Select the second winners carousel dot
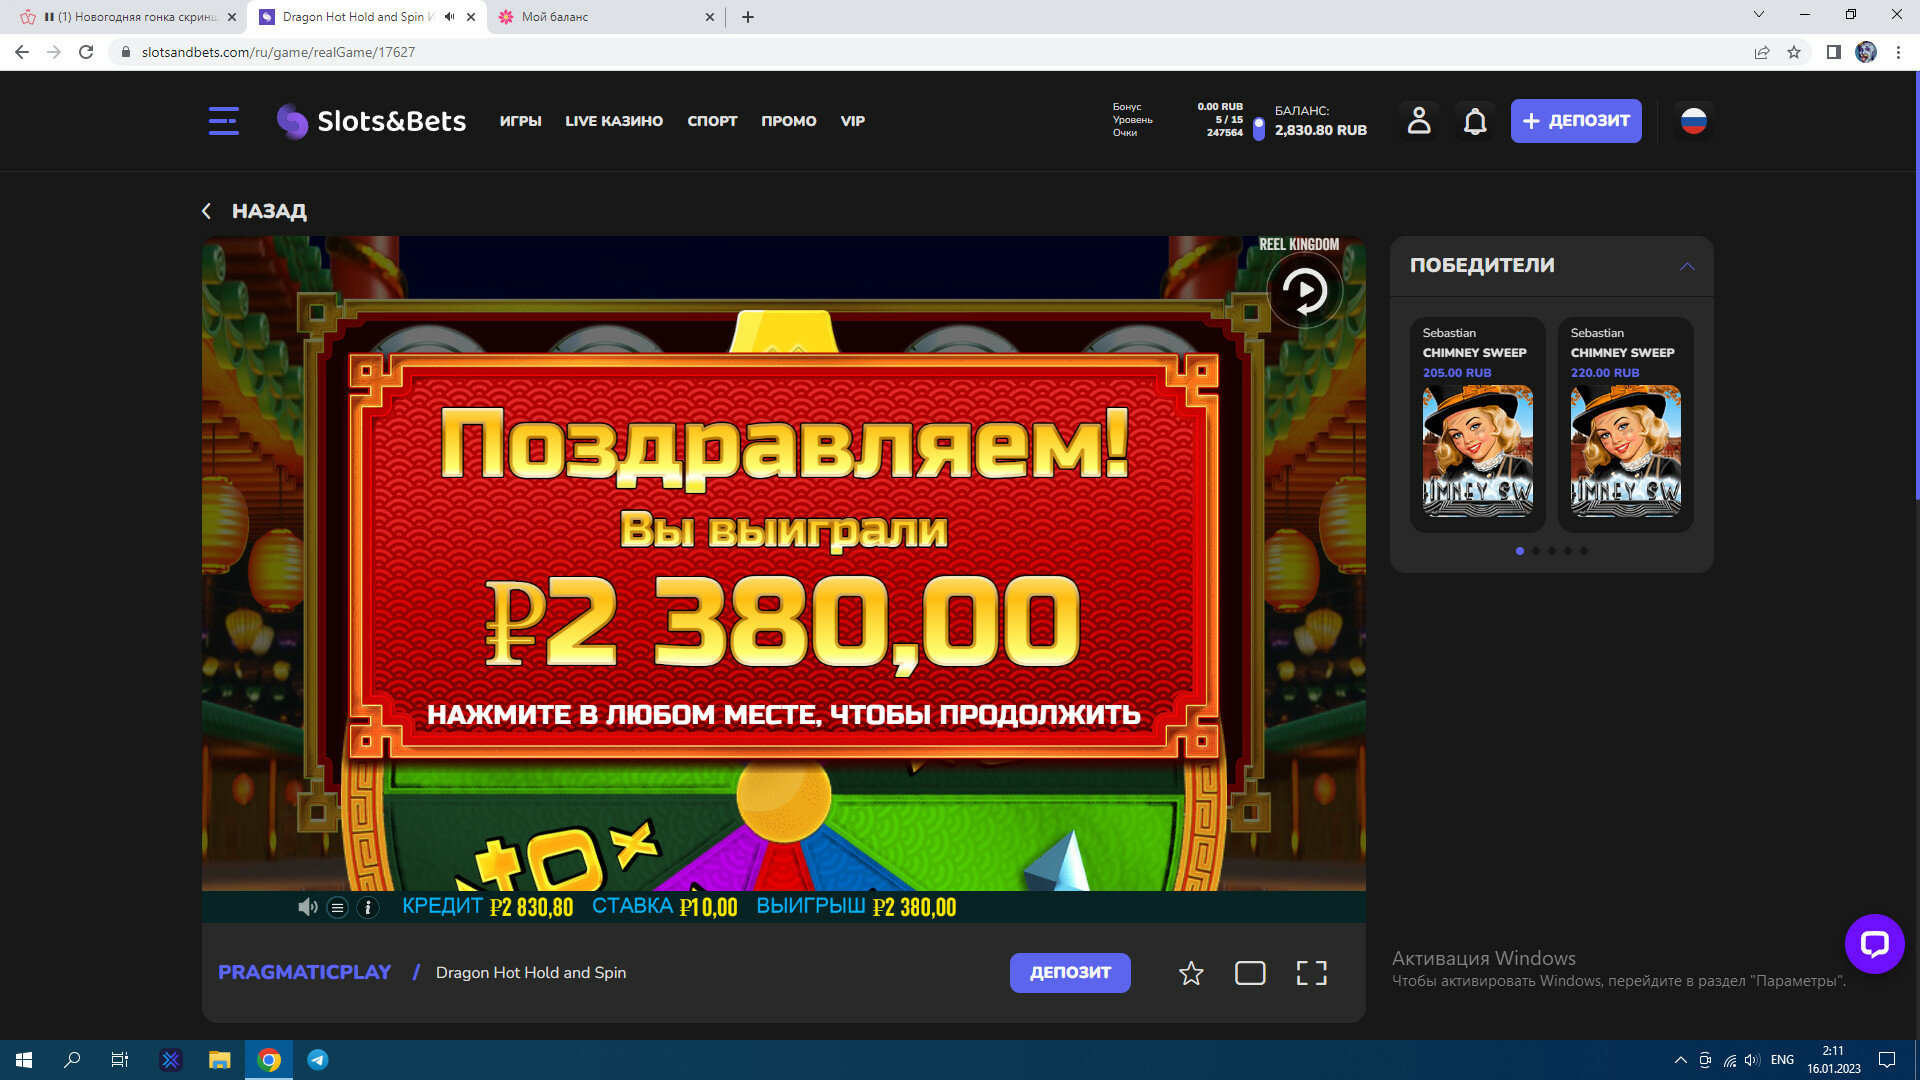1920x1080 pixels. (x=1536, y=551)
